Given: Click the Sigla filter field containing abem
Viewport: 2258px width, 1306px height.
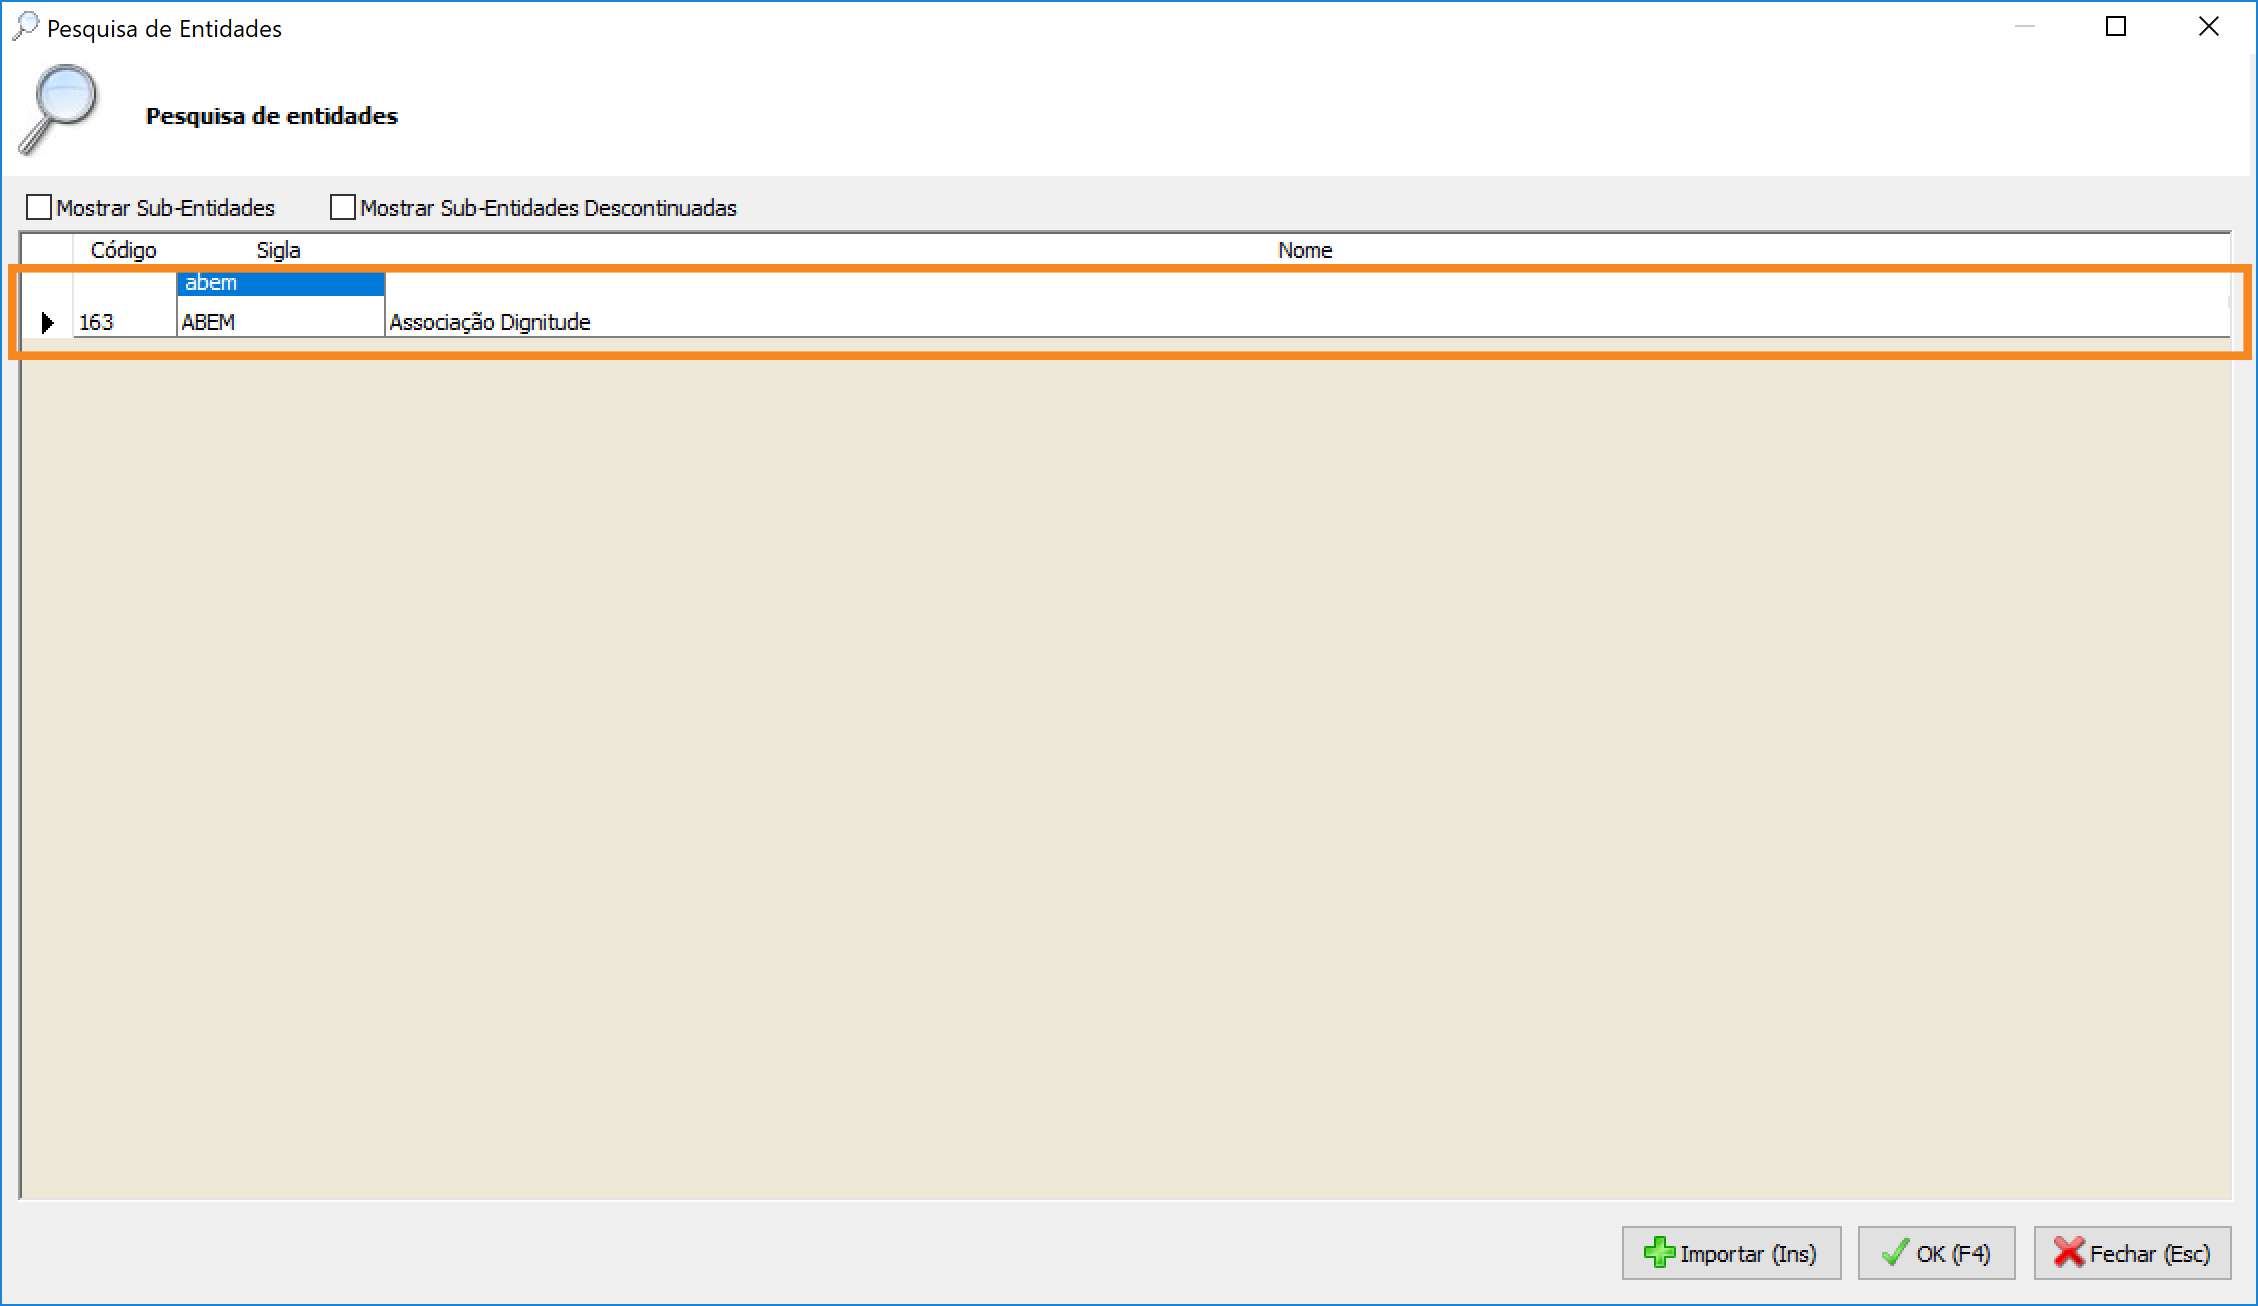Looking at the screenshot, I should pos(280,284).
